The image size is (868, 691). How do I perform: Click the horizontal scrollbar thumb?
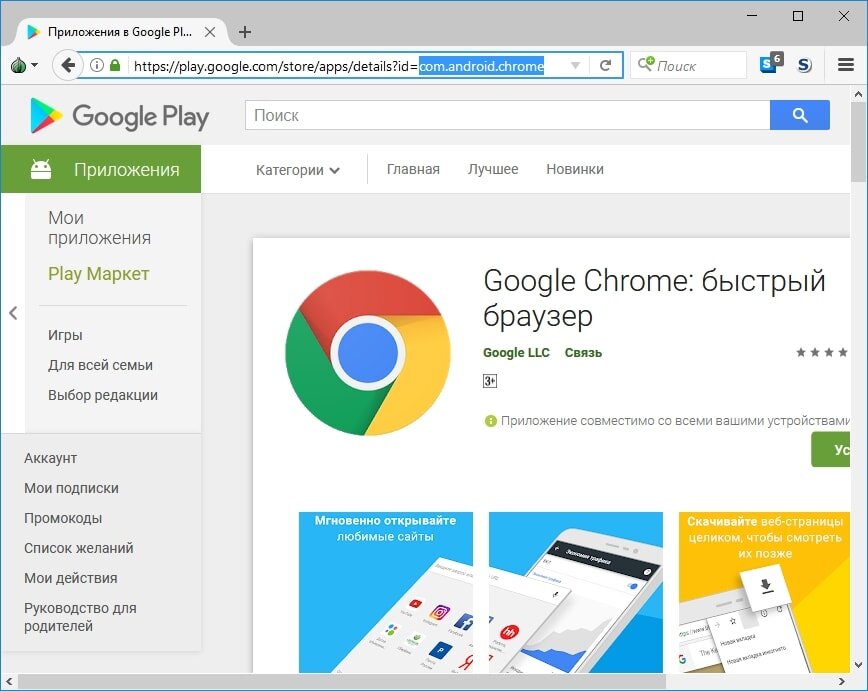(340, 681)
